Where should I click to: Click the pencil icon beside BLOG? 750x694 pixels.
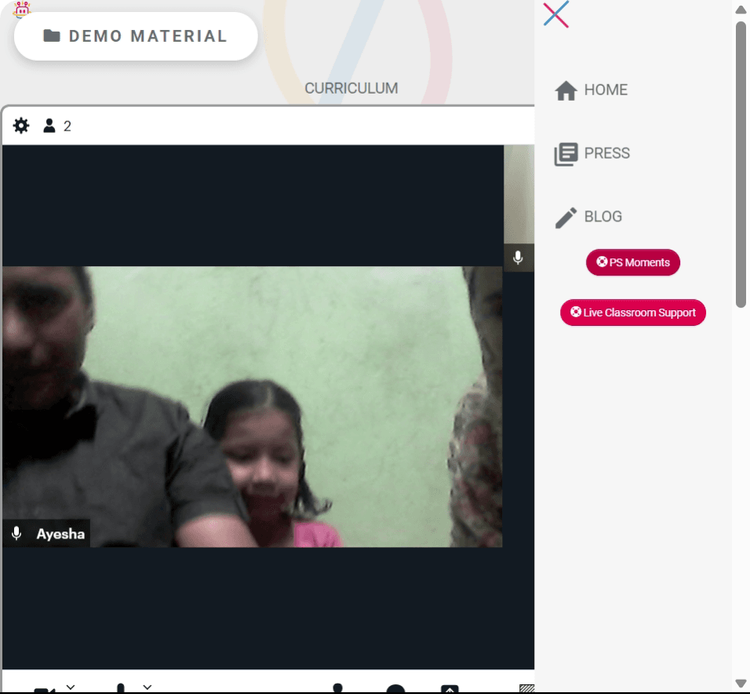566,218
